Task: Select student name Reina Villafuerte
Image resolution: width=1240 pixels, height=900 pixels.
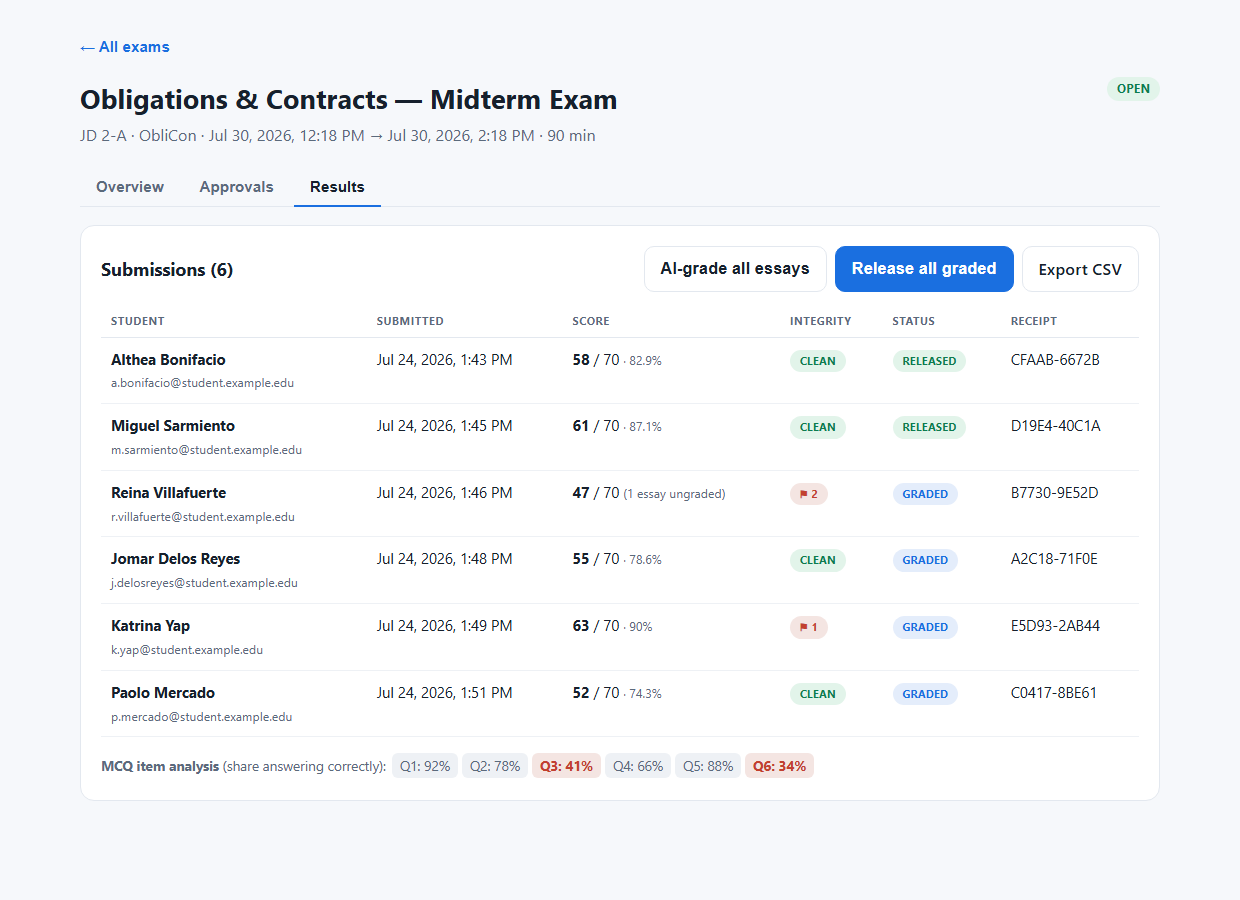Action: (x=168, y=493)
